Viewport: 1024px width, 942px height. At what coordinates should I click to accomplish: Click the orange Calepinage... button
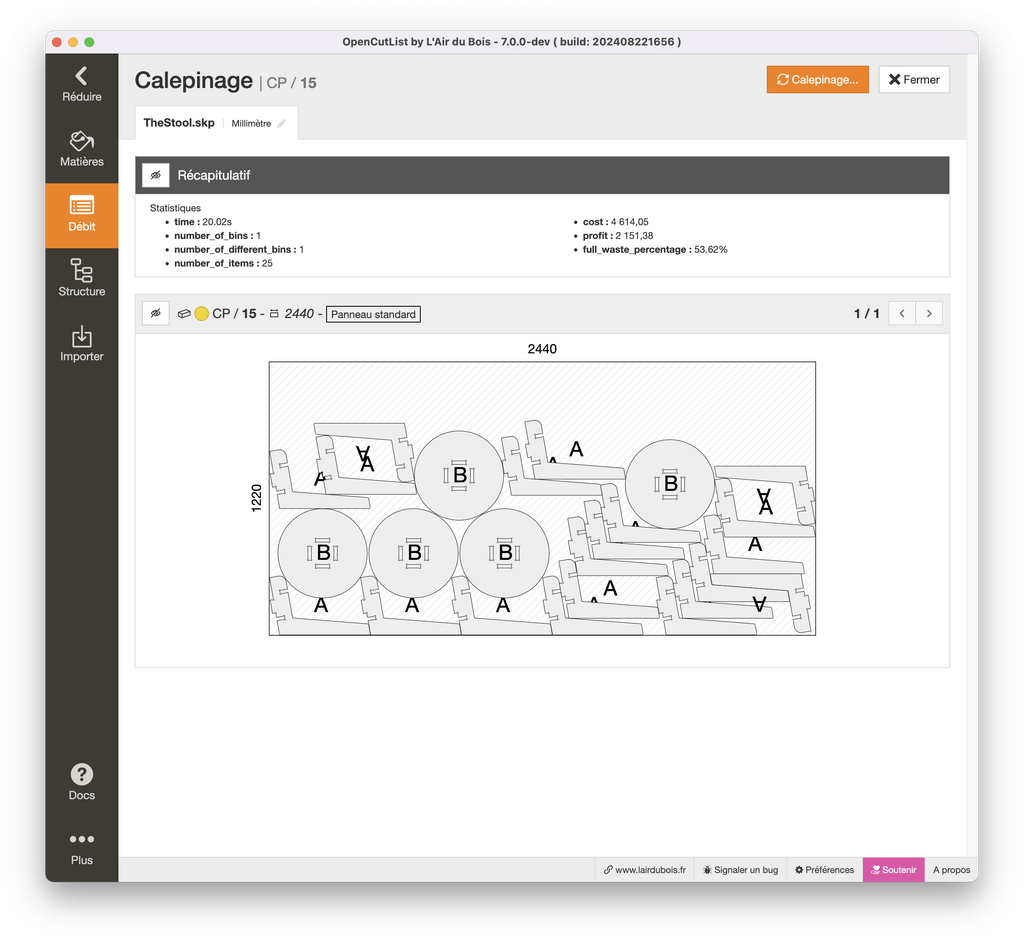click(x=817, y=80)
